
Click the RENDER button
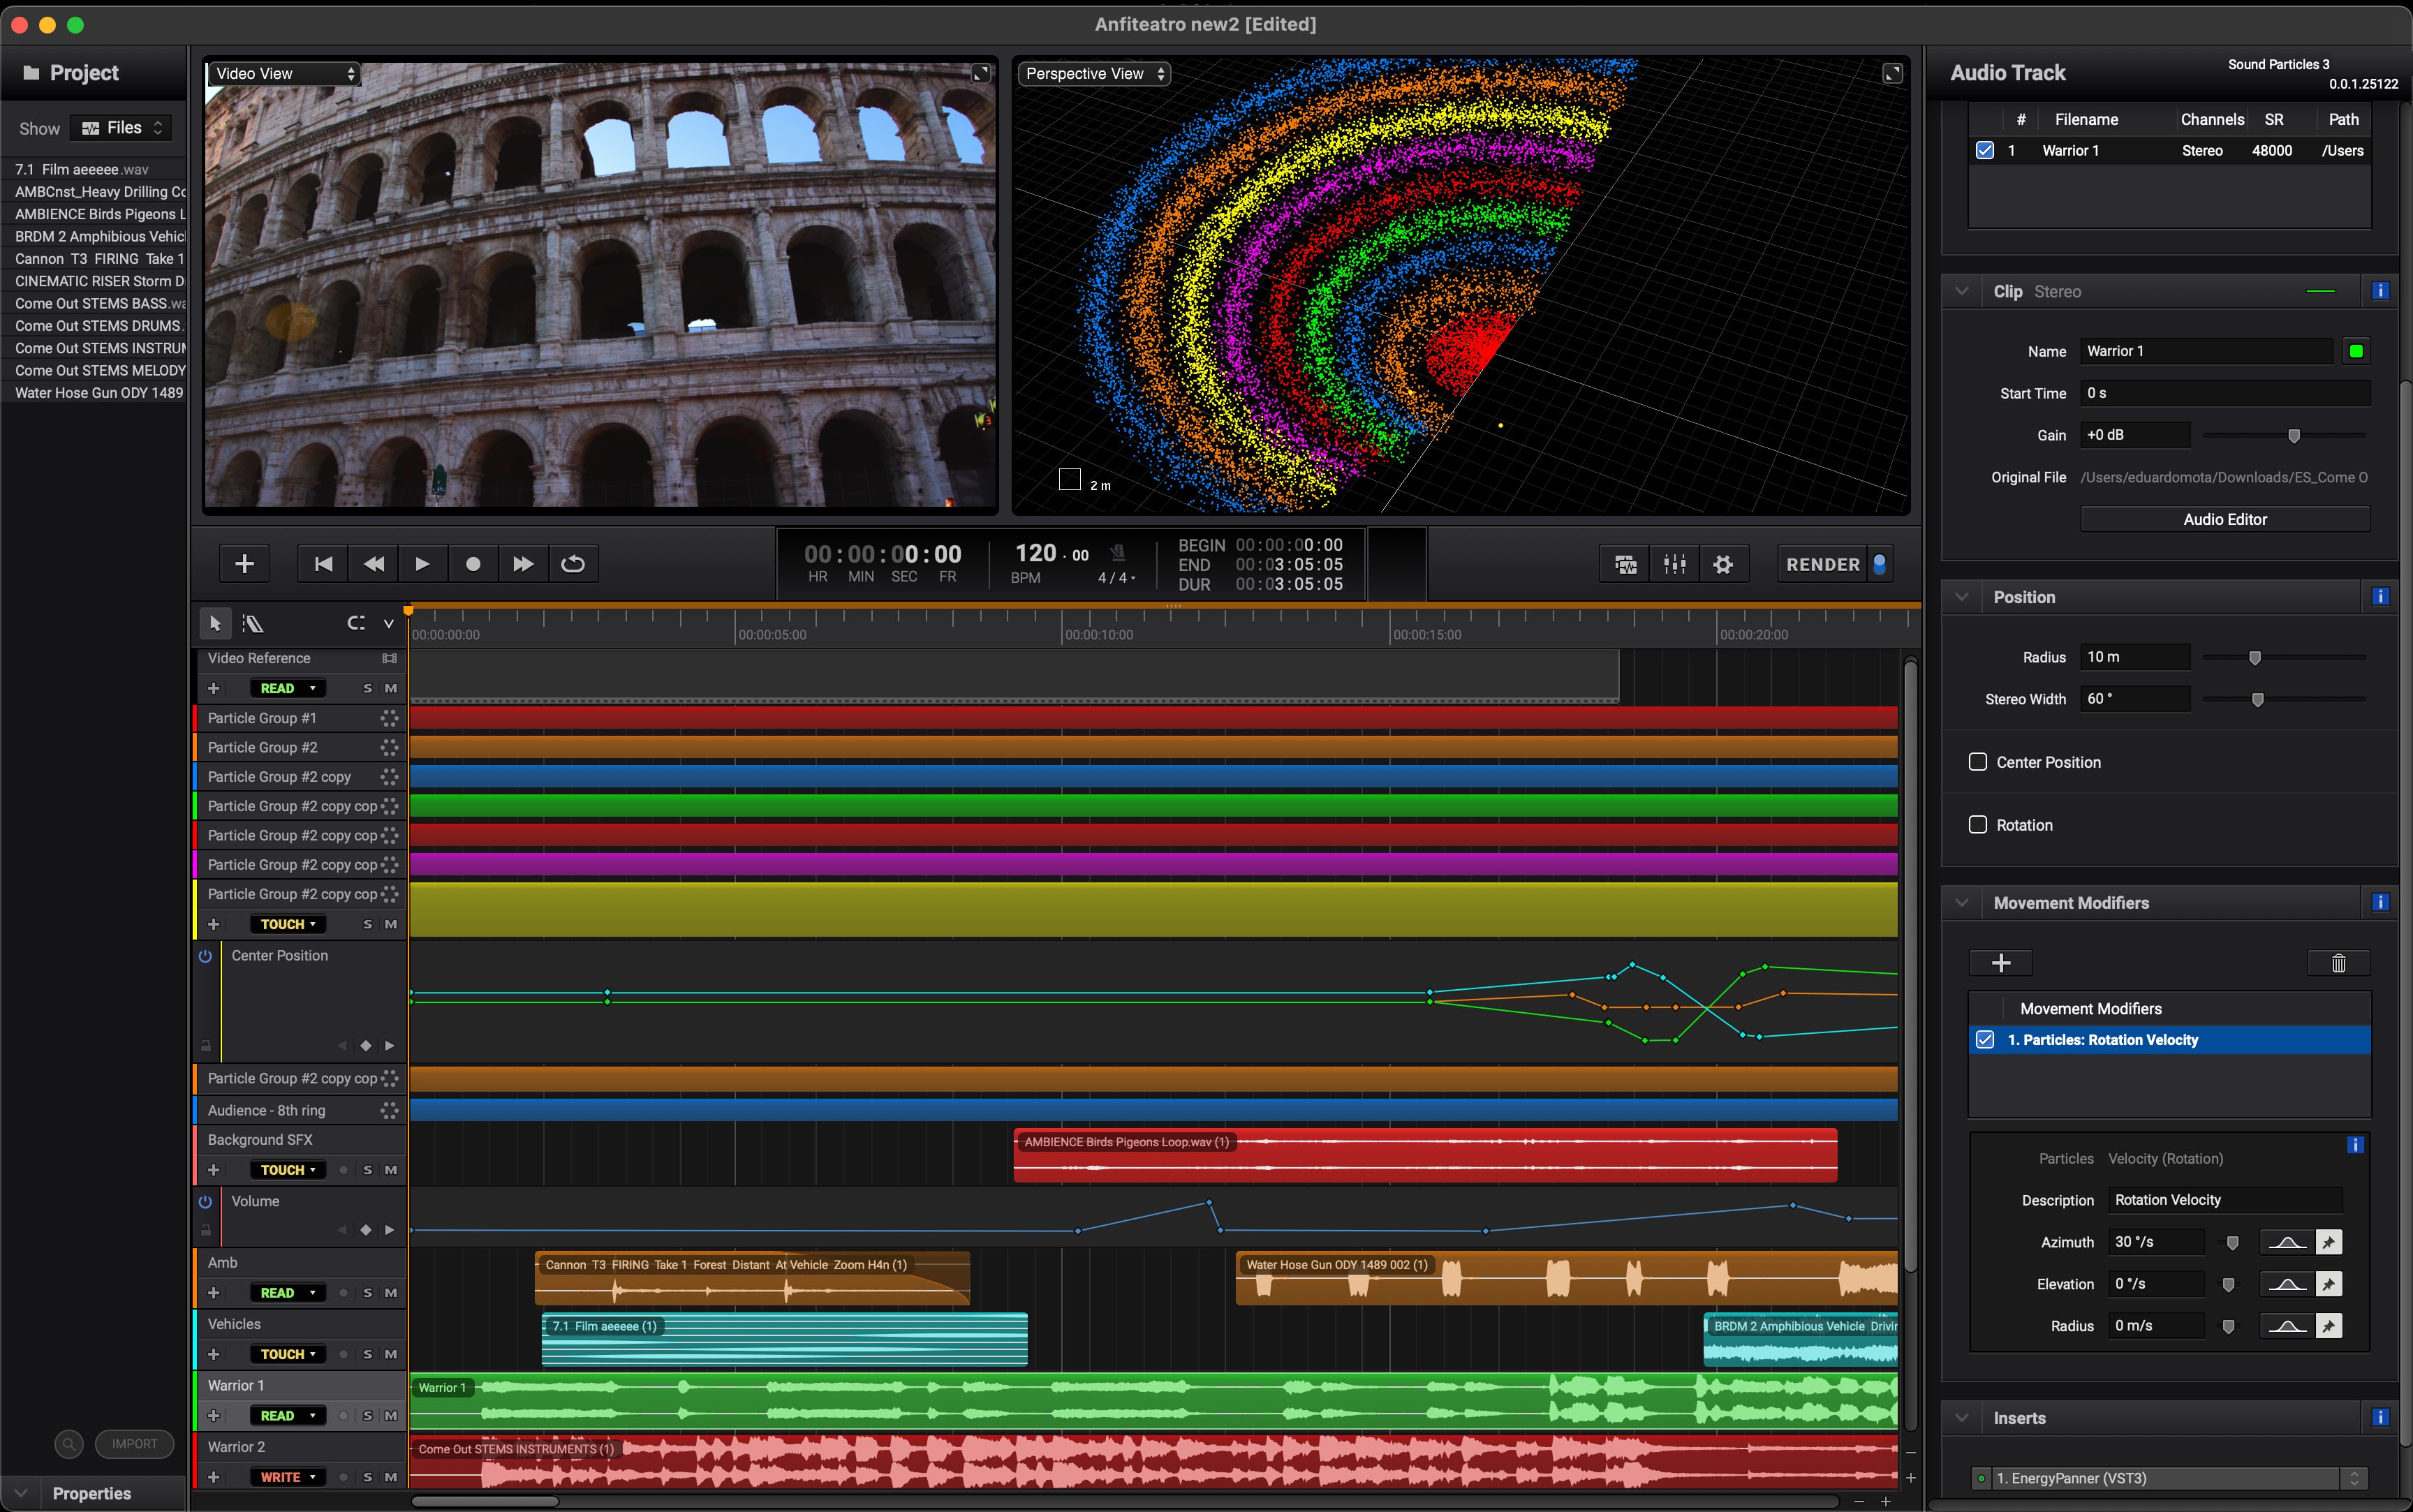click(1822, 564)
